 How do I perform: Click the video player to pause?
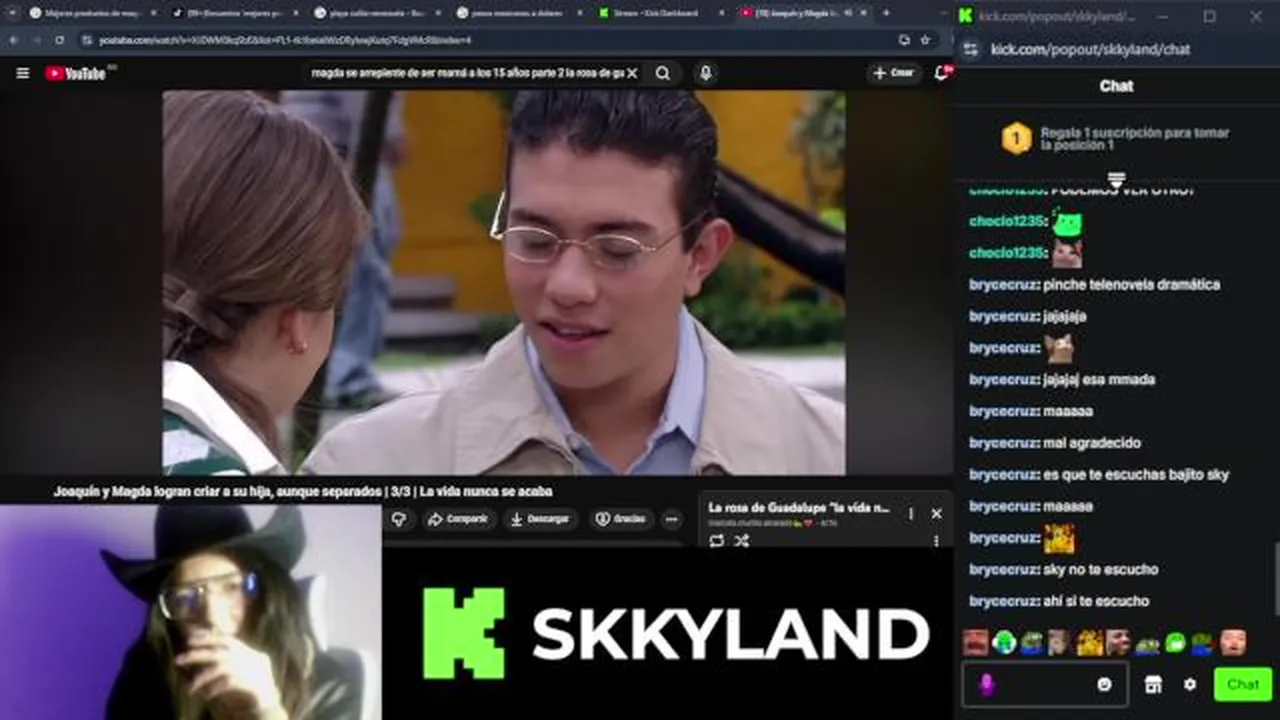coord(504,282)
